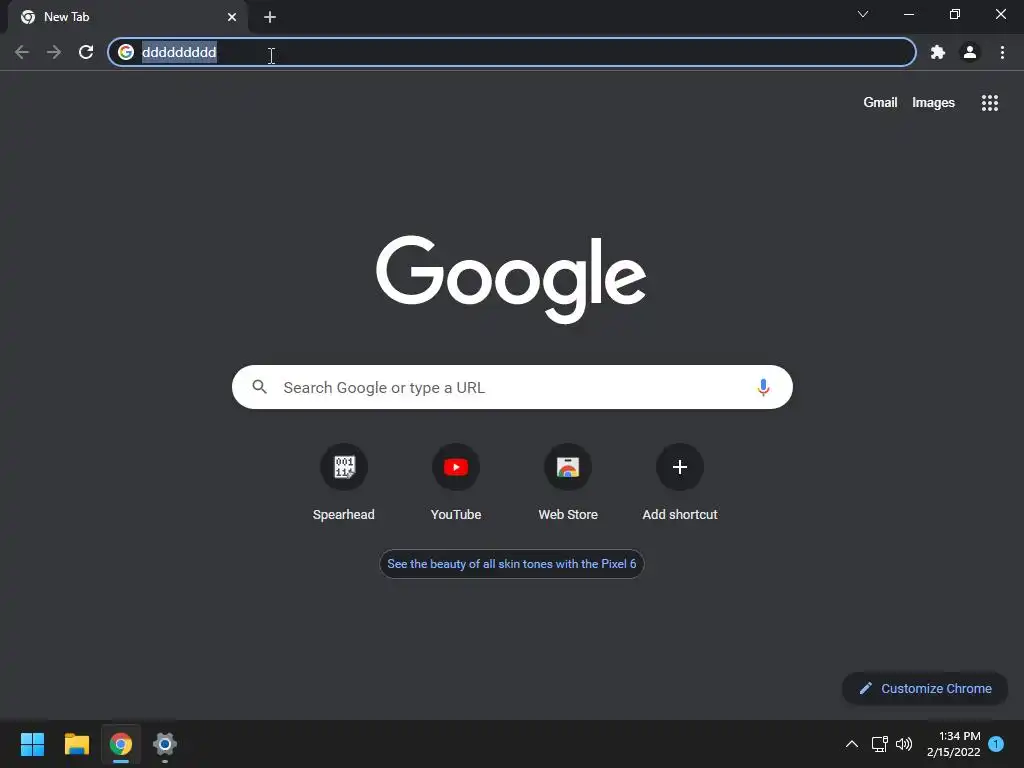The height and width of the screenshot is (768, 1024).
Task: Go back to previous page
Action: pyautogui.click(x=22, y=52)
